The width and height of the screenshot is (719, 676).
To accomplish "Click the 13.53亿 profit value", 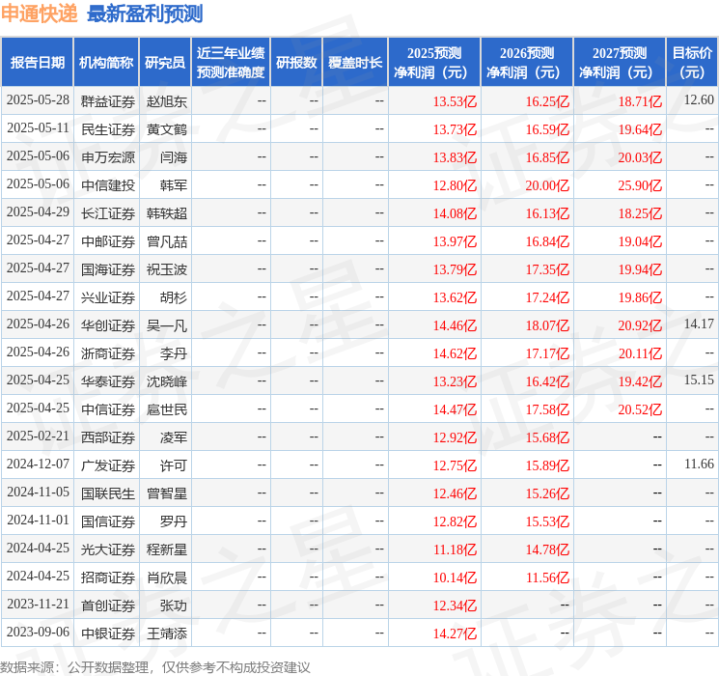I will [455, 101].
